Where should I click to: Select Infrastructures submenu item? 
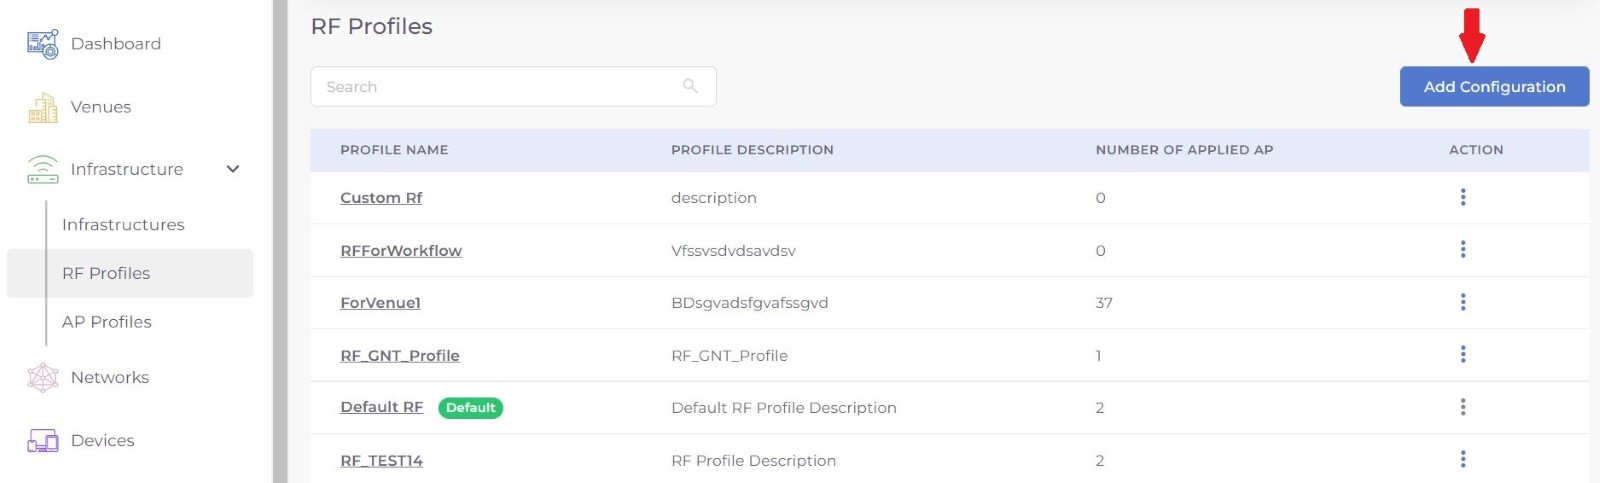pyautogui.click(x=123, y=225)
